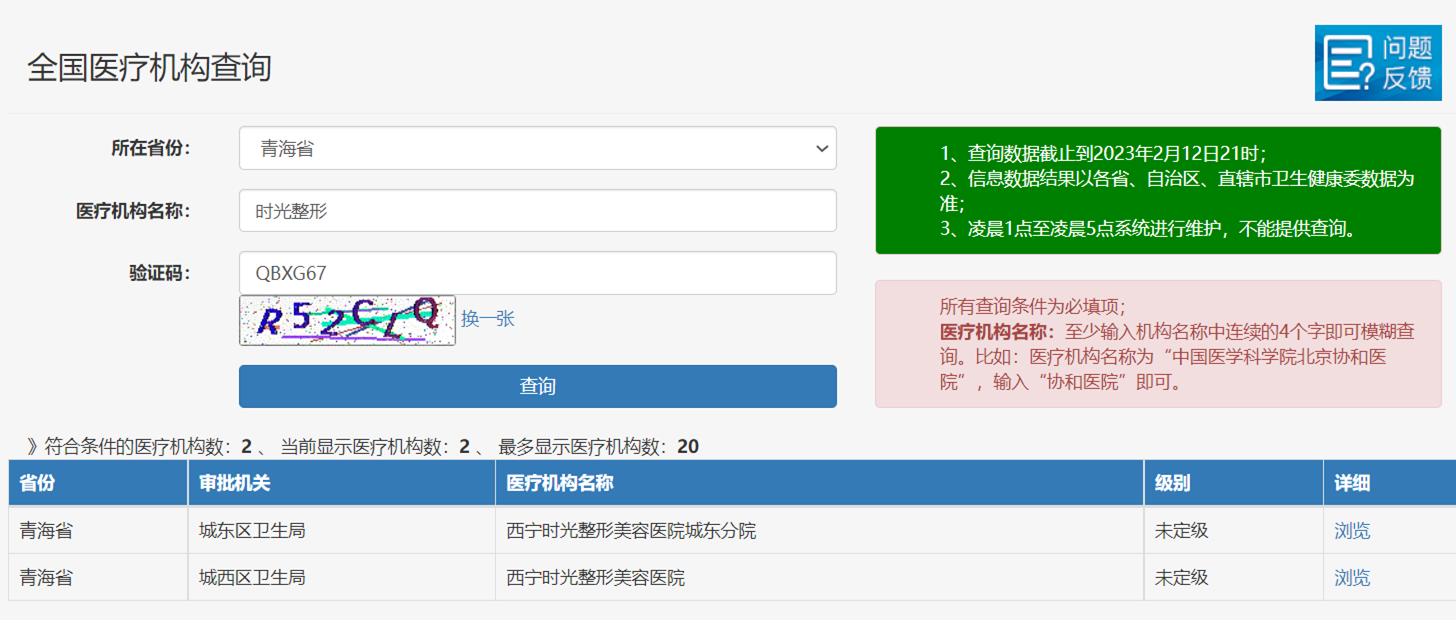
Task: Click the 级别 column header
Action: click(x=1233, y=483)
